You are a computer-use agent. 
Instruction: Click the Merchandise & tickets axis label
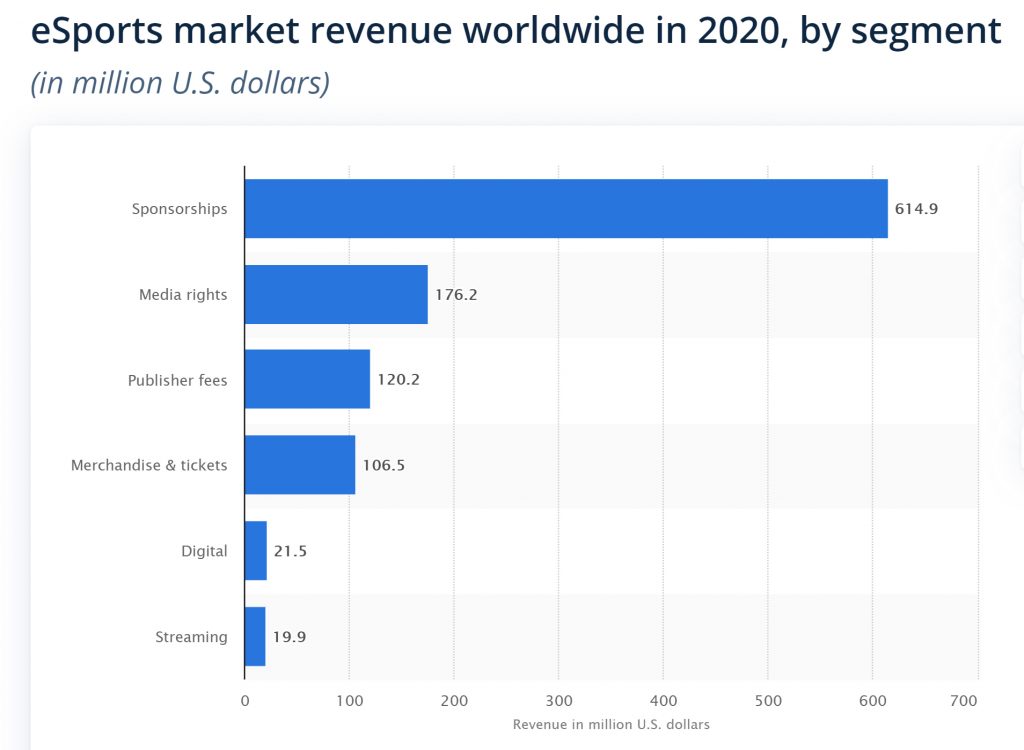[x=149, y=465]
